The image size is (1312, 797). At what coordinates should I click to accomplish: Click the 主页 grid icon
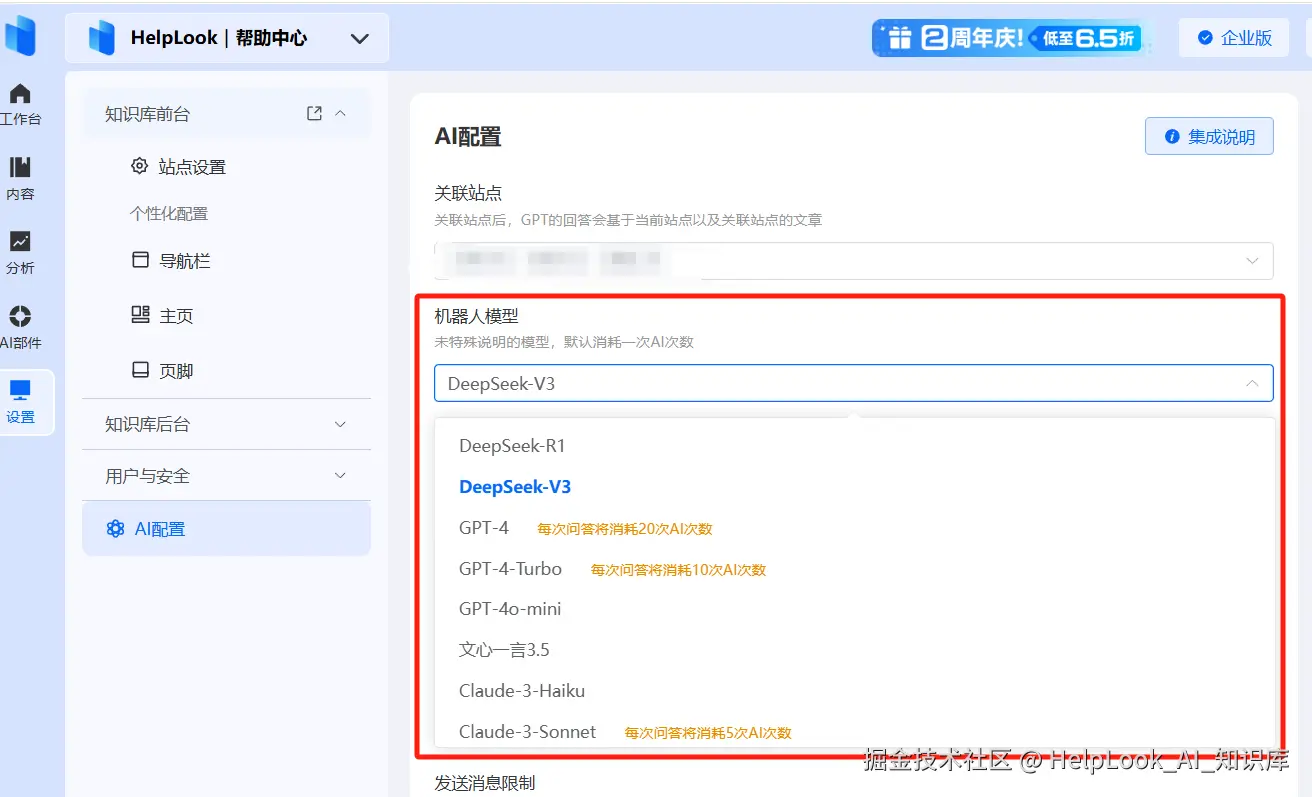[x=140, y=315]
